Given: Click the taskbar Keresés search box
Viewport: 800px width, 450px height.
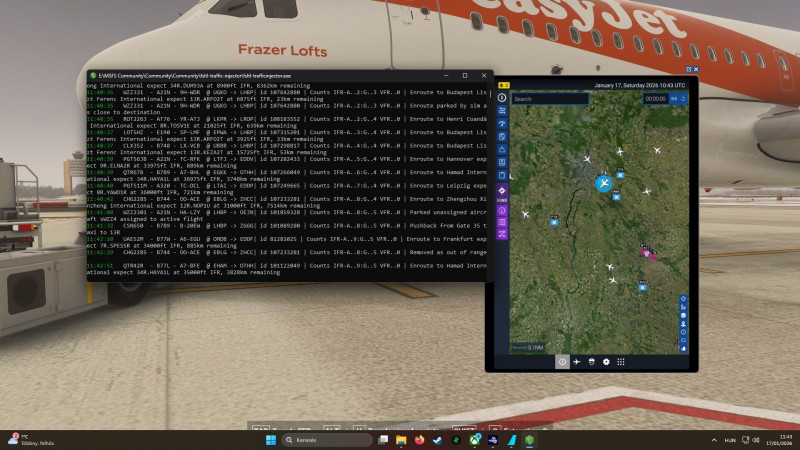Looking at the screenshot, I should click(327, 440).
